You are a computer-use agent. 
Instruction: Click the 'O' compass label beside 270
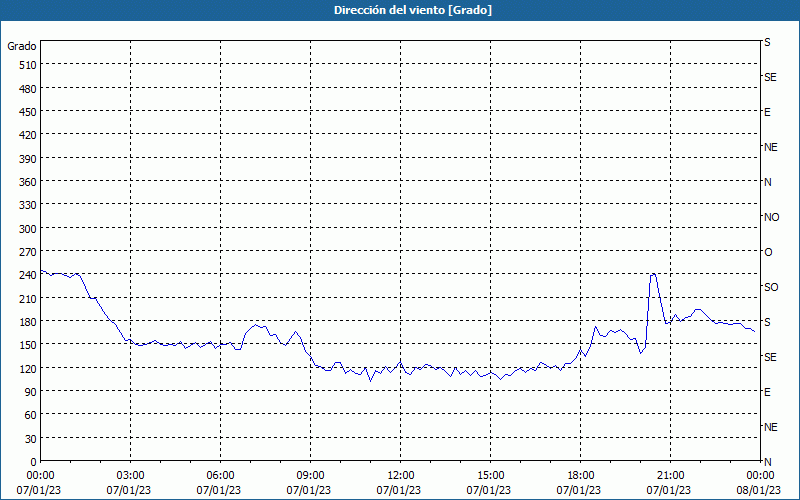[x=768, y=252]
